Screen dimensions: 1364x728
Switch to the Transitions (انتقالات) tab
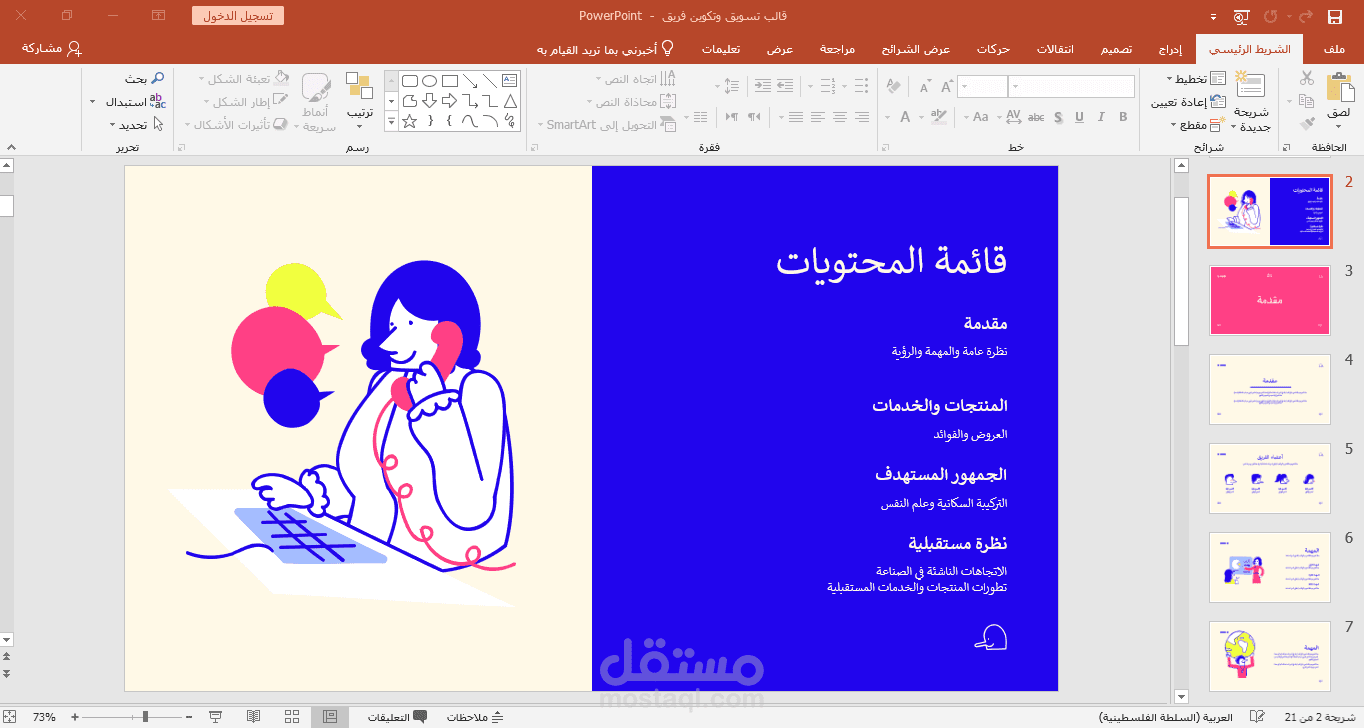tap(1055, 49)
